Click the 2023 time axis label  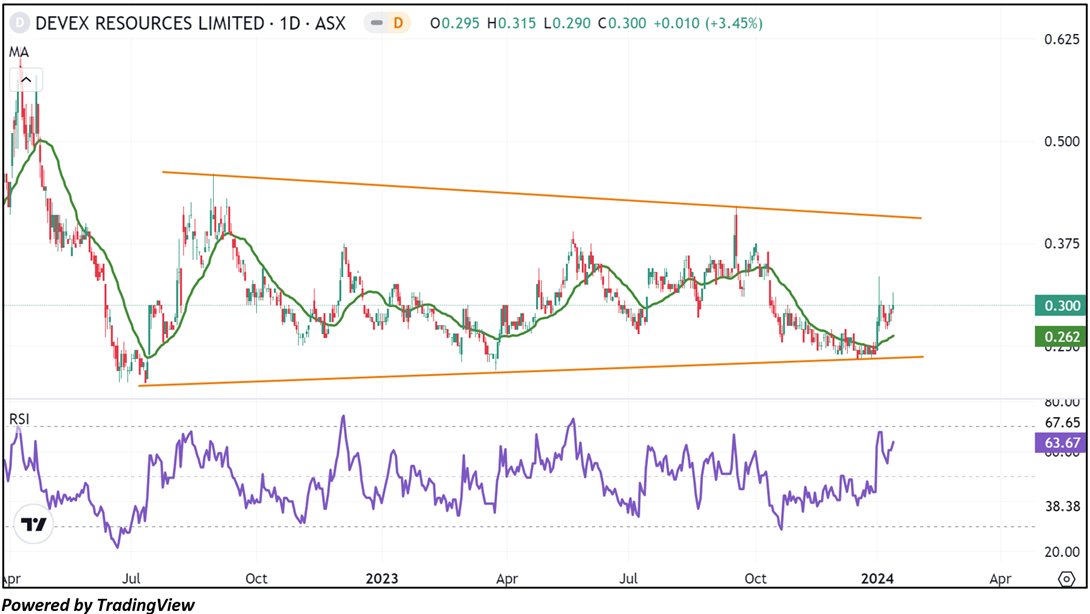point(382,578)
